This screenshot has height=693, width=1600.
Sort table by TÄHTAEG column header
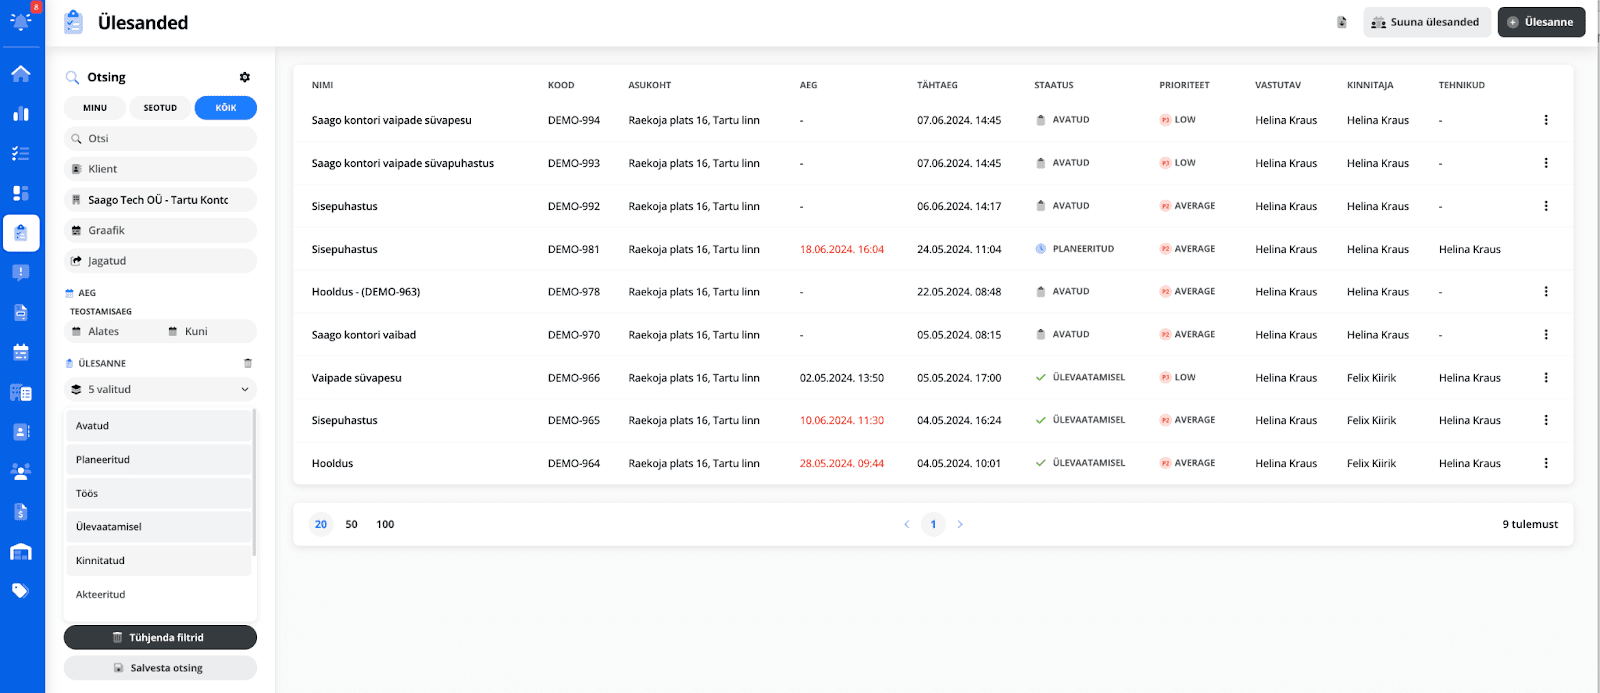pyautogui.click(x=937, y=85)
